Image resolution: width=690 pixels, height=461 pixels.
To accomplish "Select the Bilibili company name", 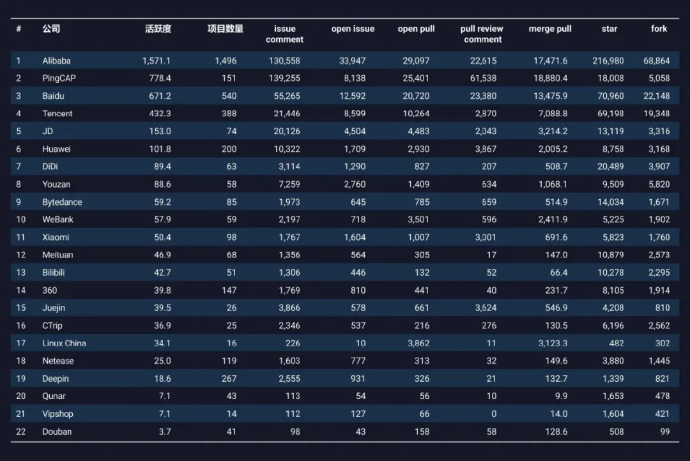I will click(53, 273).
